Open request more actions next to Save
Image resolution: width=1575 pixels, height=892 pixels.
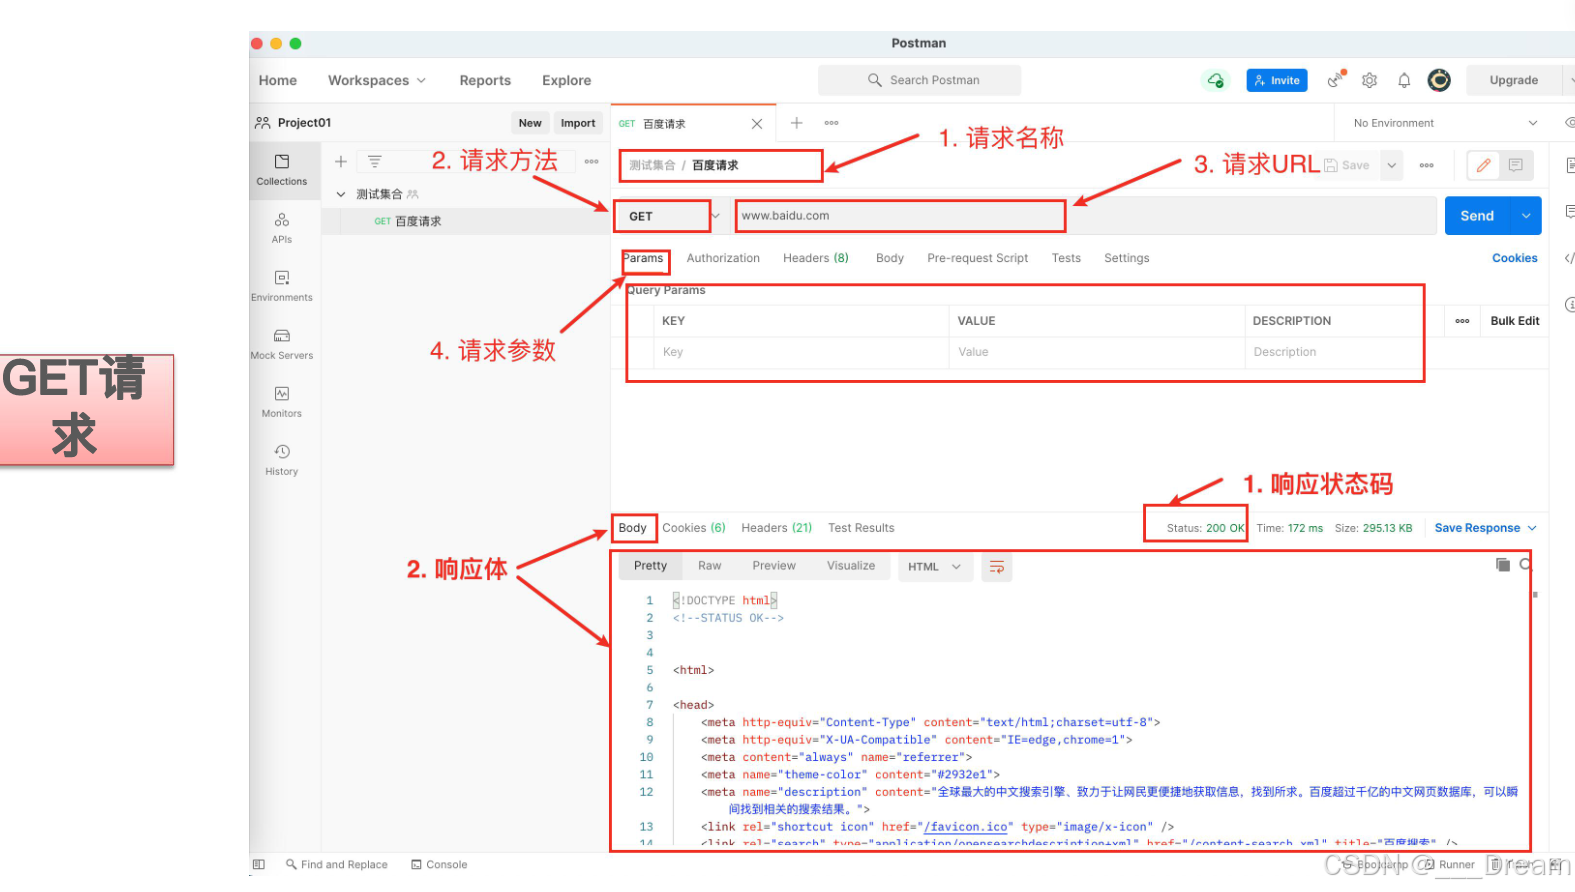coord(1427,165)
